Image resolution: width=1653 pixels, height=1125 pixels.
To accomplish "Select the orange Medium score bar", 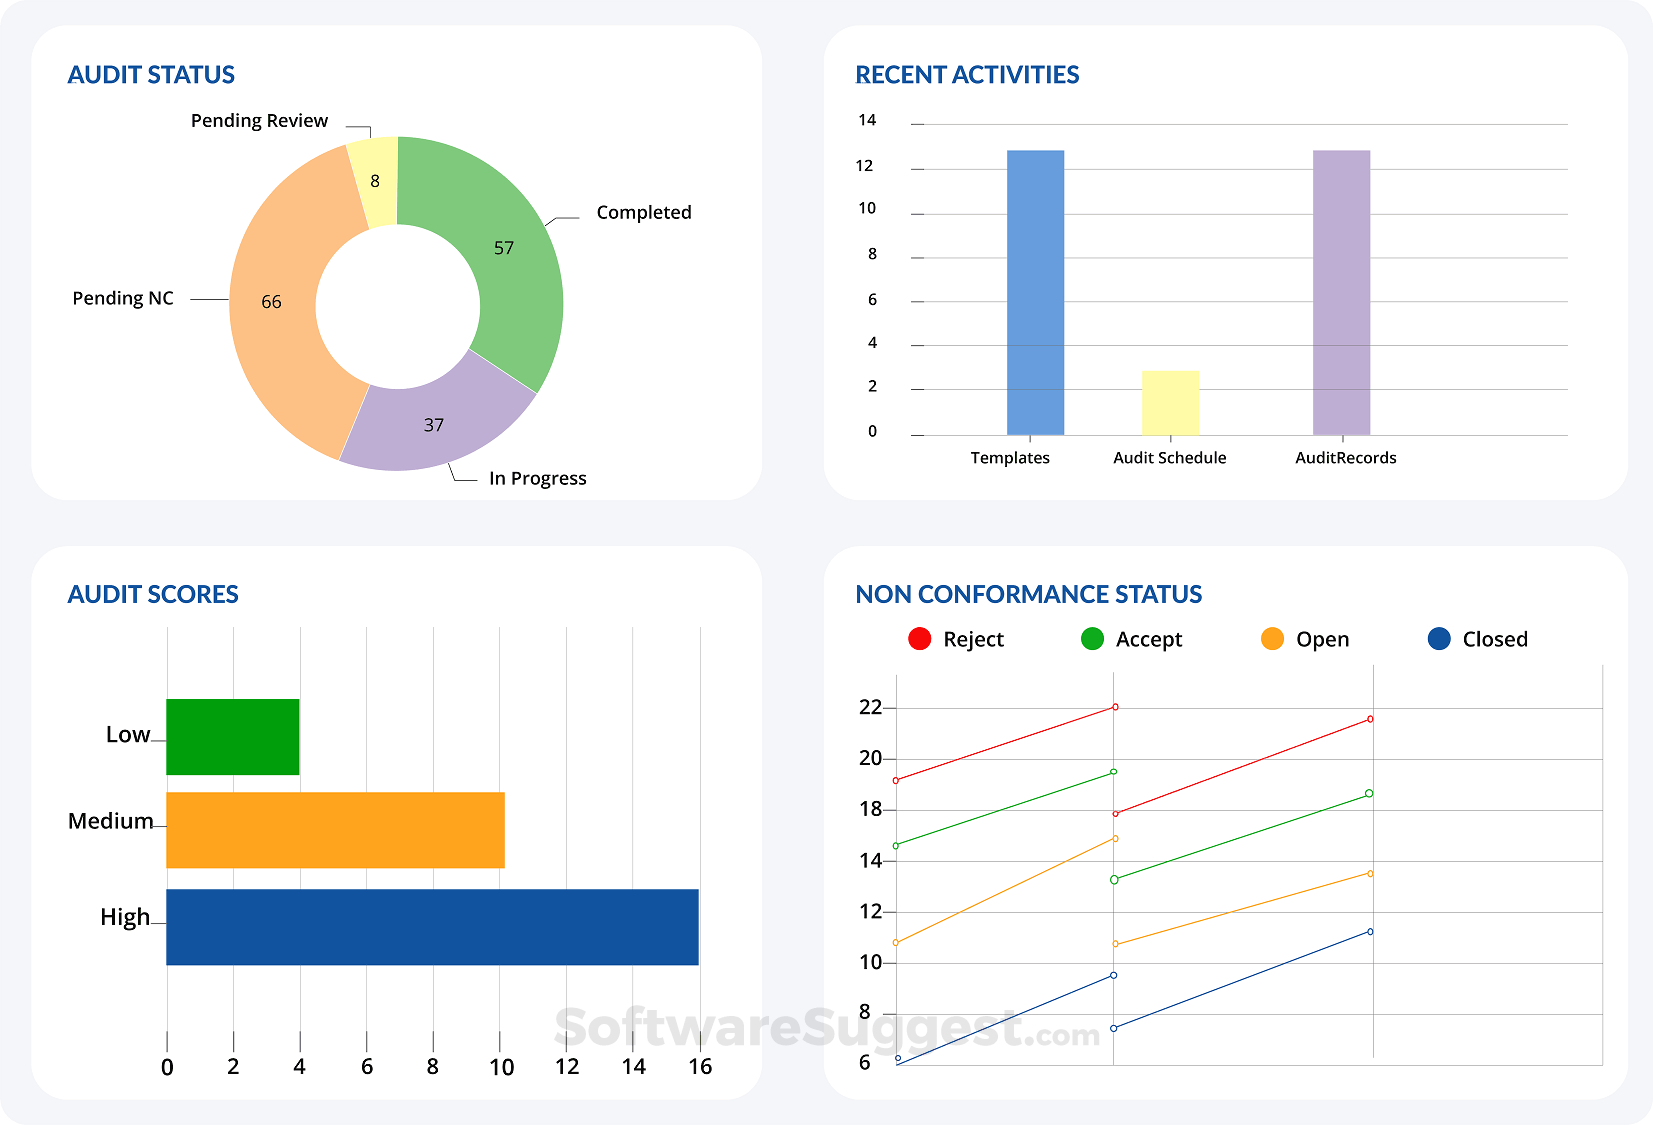I will pos(335,830).
